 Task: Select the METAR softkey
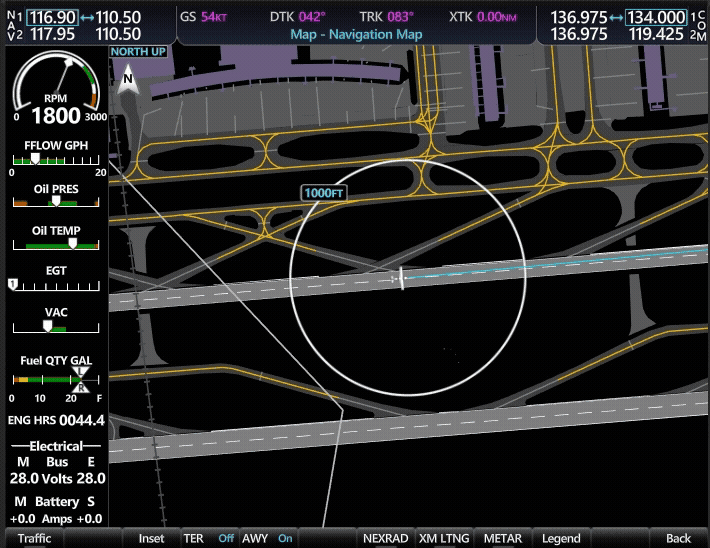[503, 538]
